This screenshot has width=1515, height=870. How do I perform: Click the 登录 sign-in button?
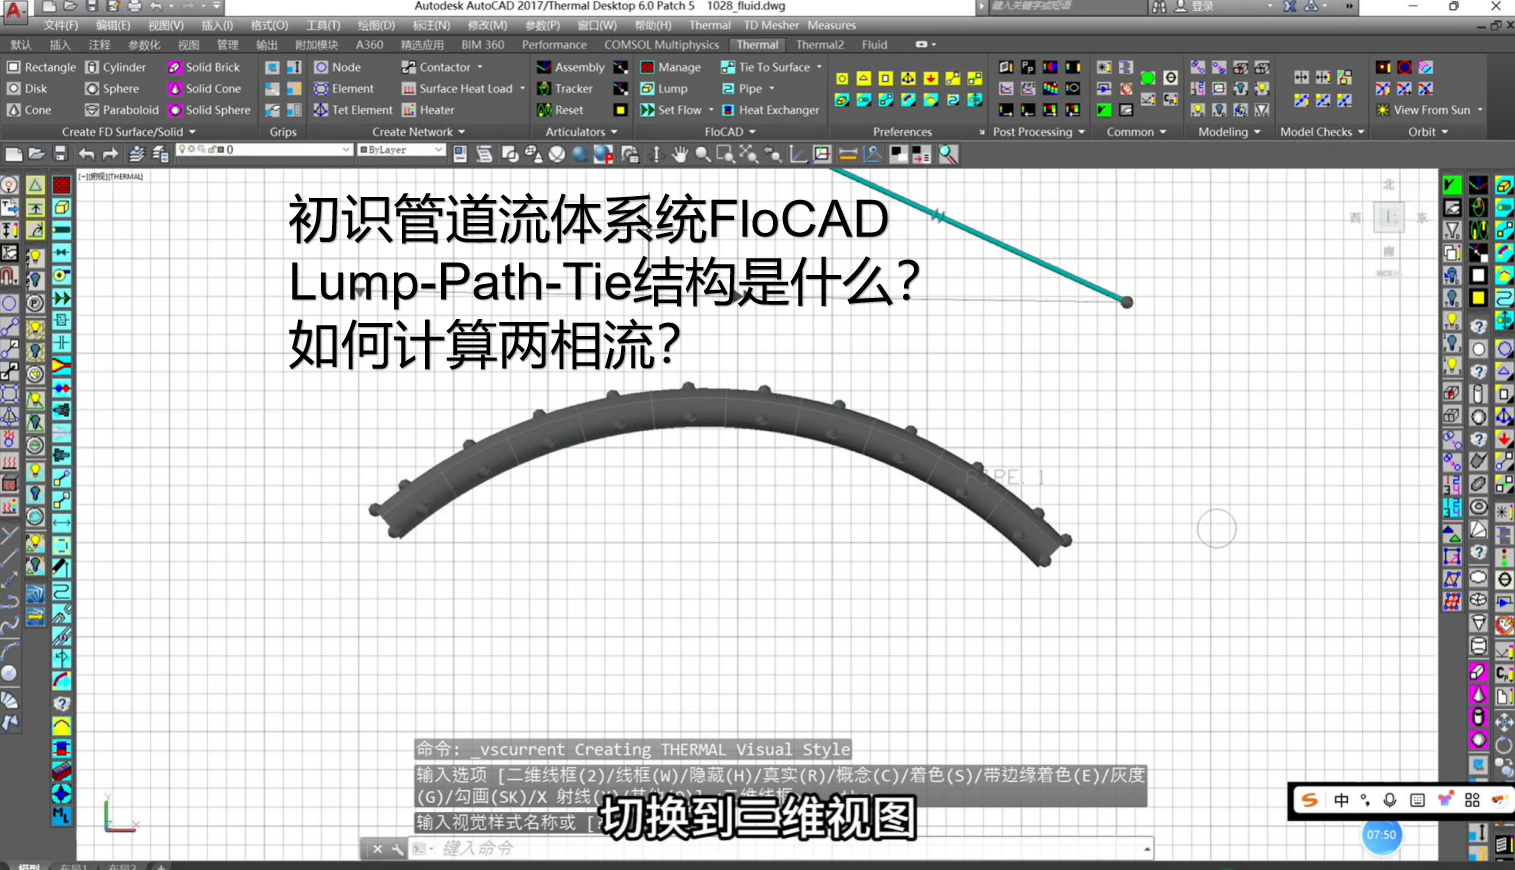click(x=1195, y=7)
